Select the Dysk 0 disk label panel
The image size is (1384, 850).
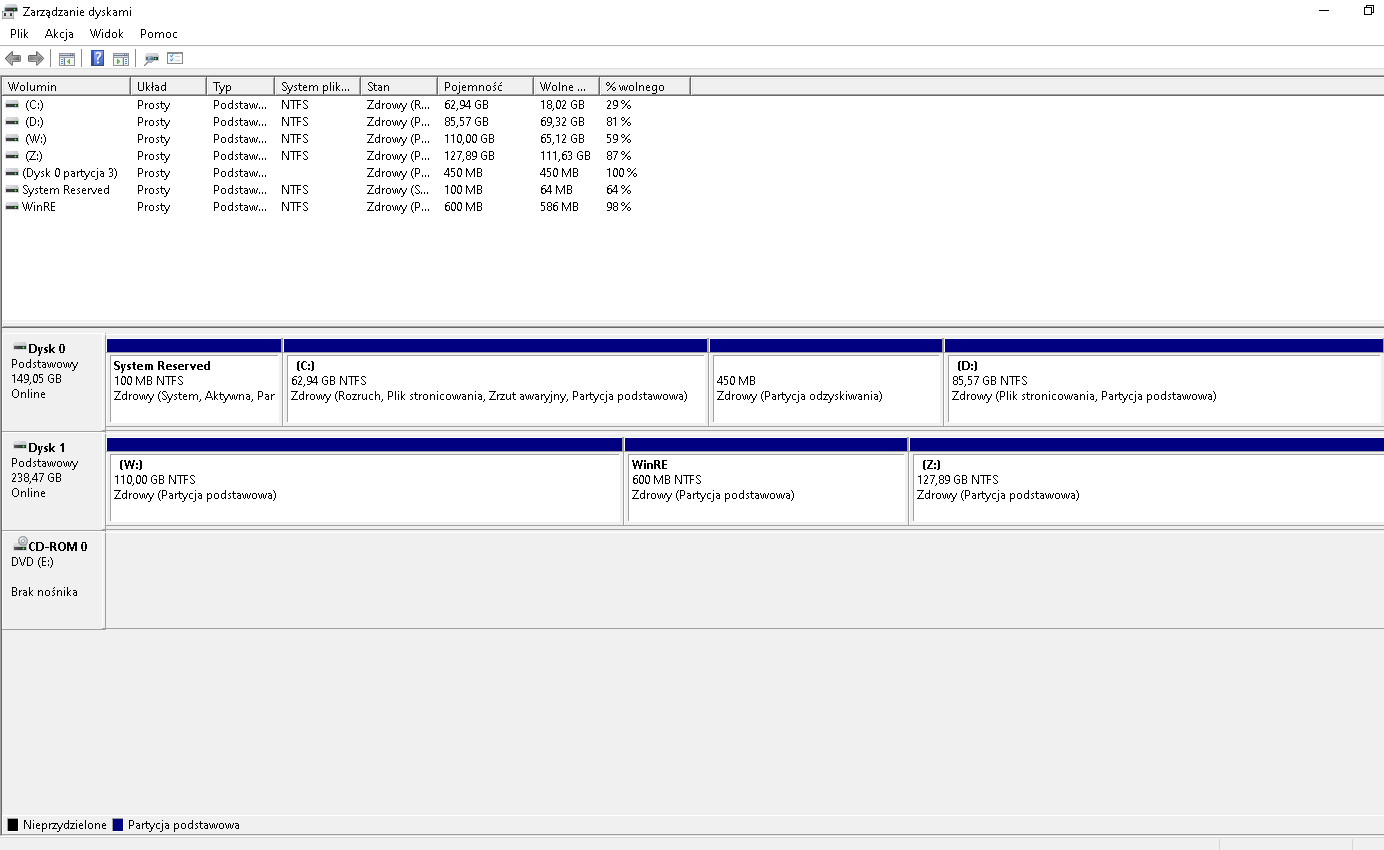[53, 381]
